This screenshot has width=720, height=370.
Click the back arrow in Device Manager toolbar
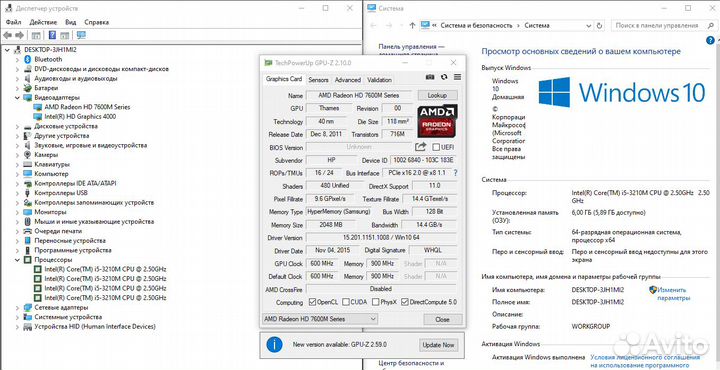click(x=7, y=35)
